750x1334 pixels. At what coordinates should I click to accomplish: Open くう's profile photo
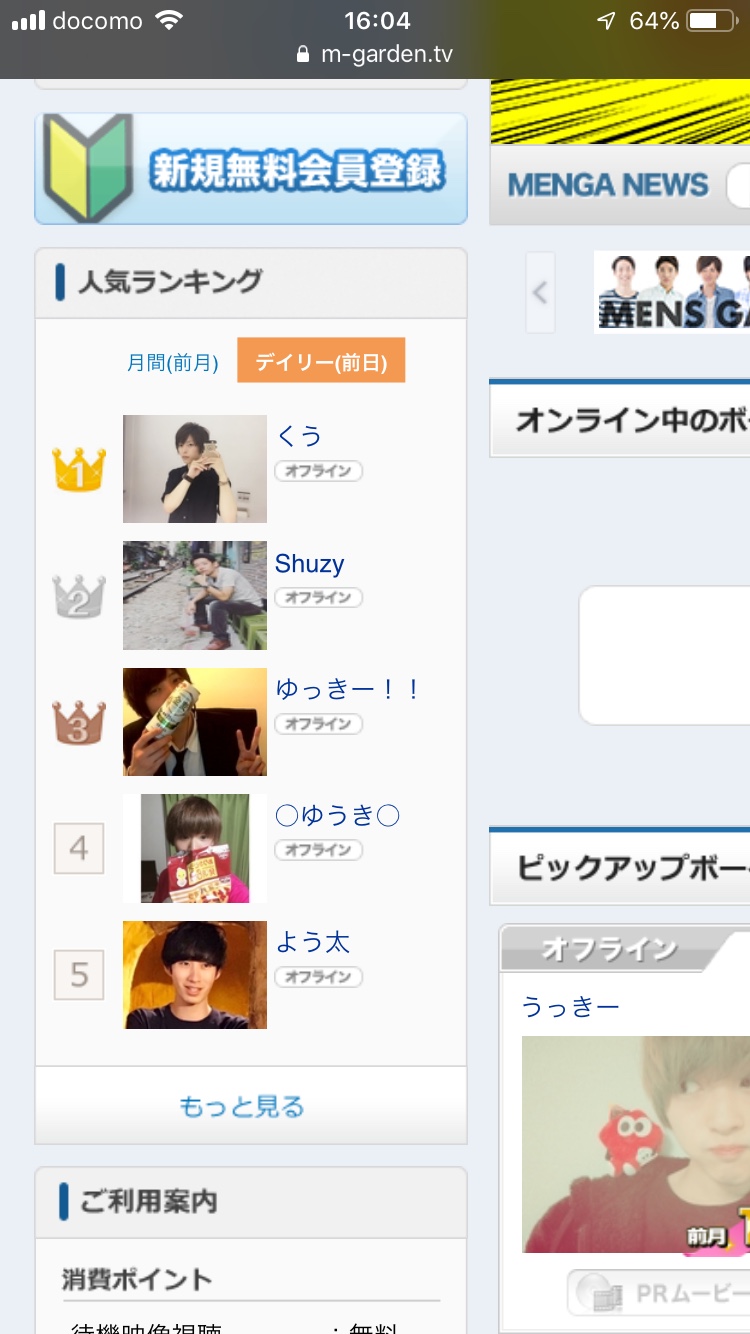195,469
